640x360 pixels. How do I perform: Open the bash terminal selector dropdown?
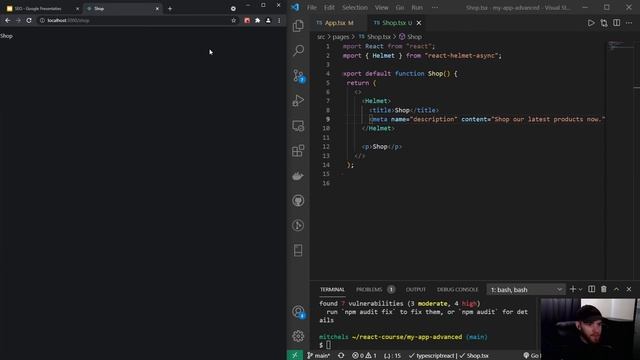click(x=526, y=289)
